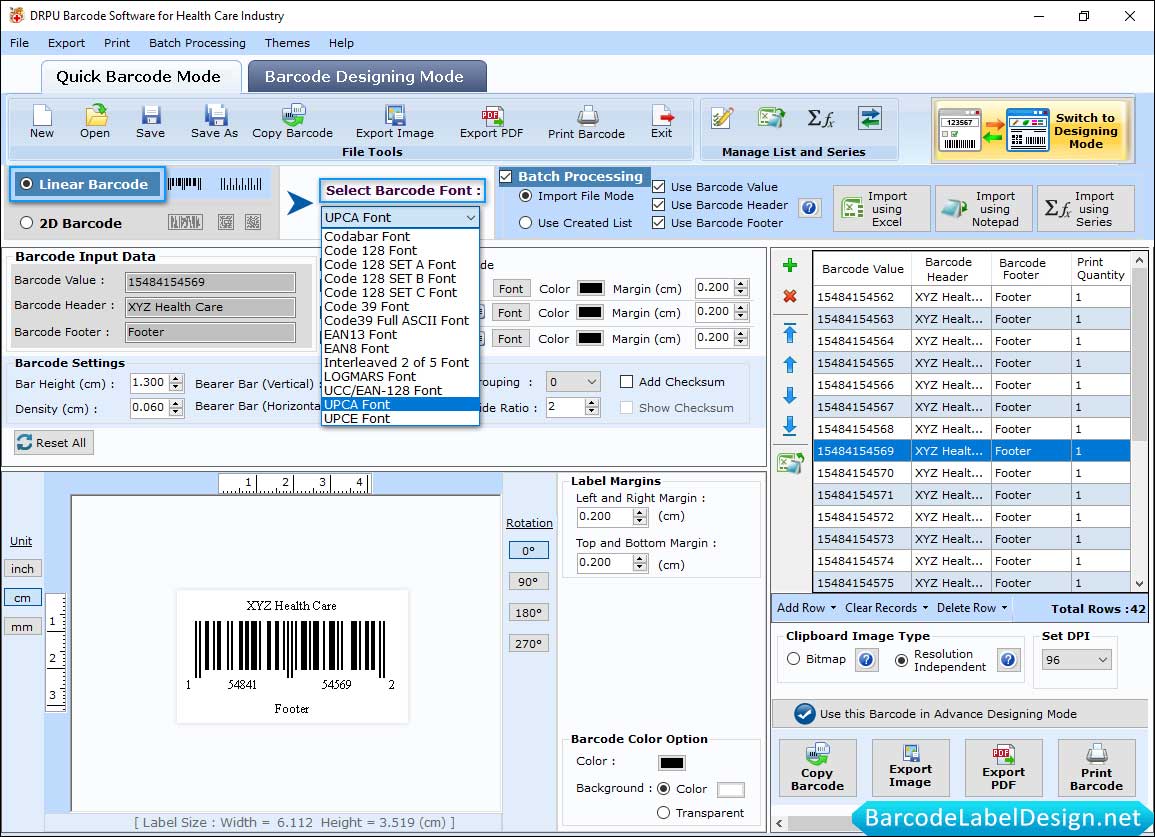The image size is (1155, 837).
Task: Set rotation to 90° button
Action: (x=528, y=581)
